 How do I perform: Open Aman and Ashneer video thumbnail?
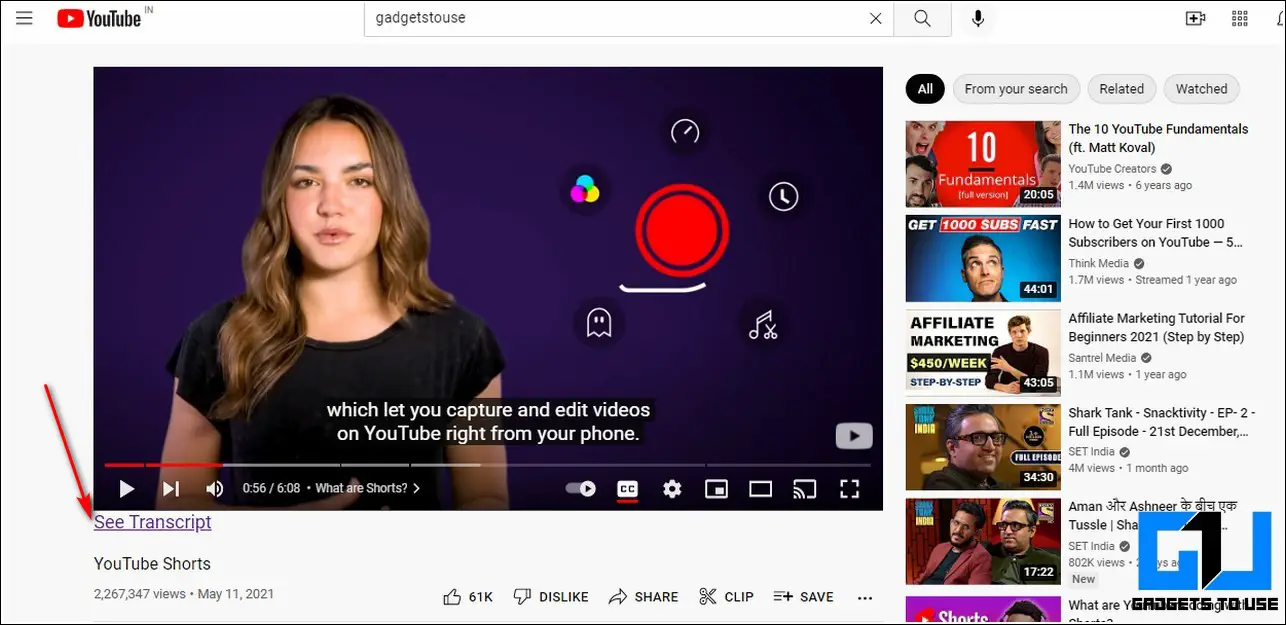983,541
